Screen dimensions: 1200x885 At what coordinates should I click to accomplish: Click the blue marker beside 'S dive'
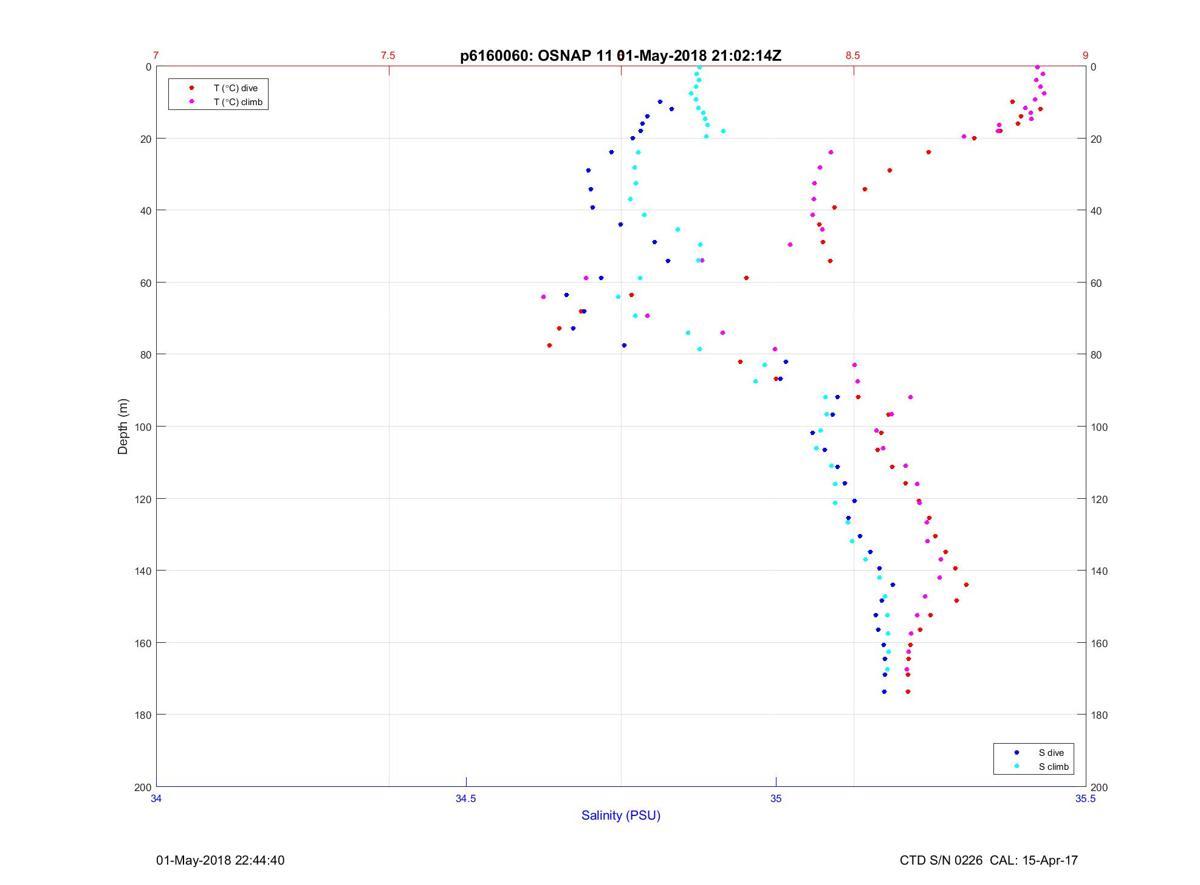tap(1017, 752)
